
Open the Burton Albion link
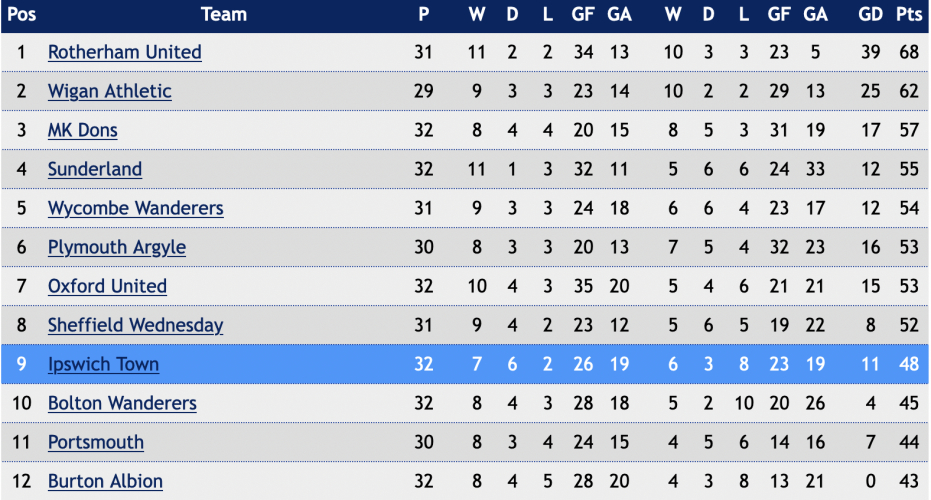[x=105, y=482]
